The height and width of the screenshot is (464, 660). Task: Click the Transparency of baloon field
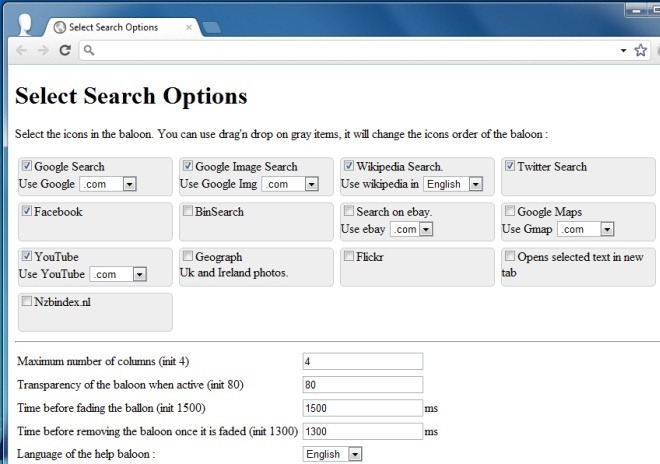362,384
